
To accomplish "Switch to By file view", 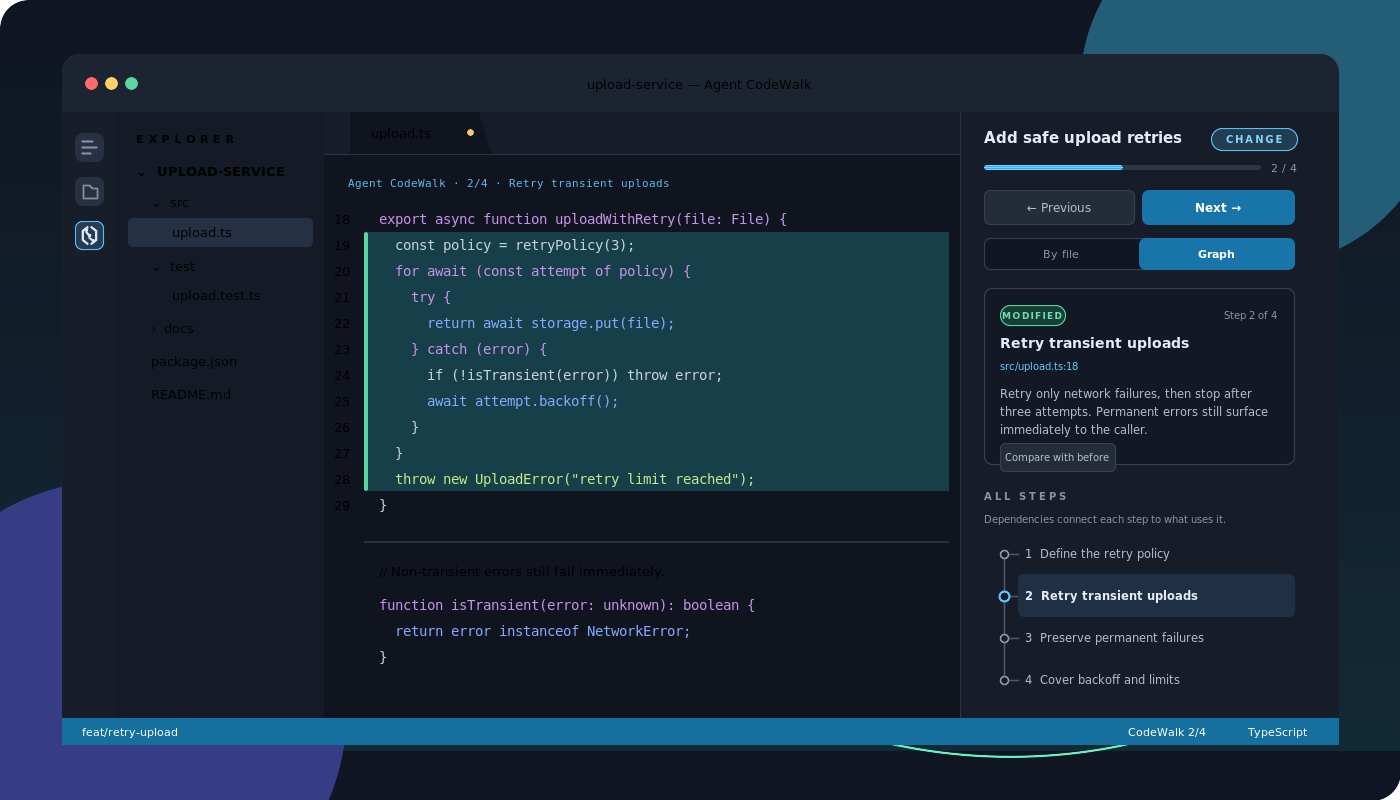I will (x=1061, y=254).
